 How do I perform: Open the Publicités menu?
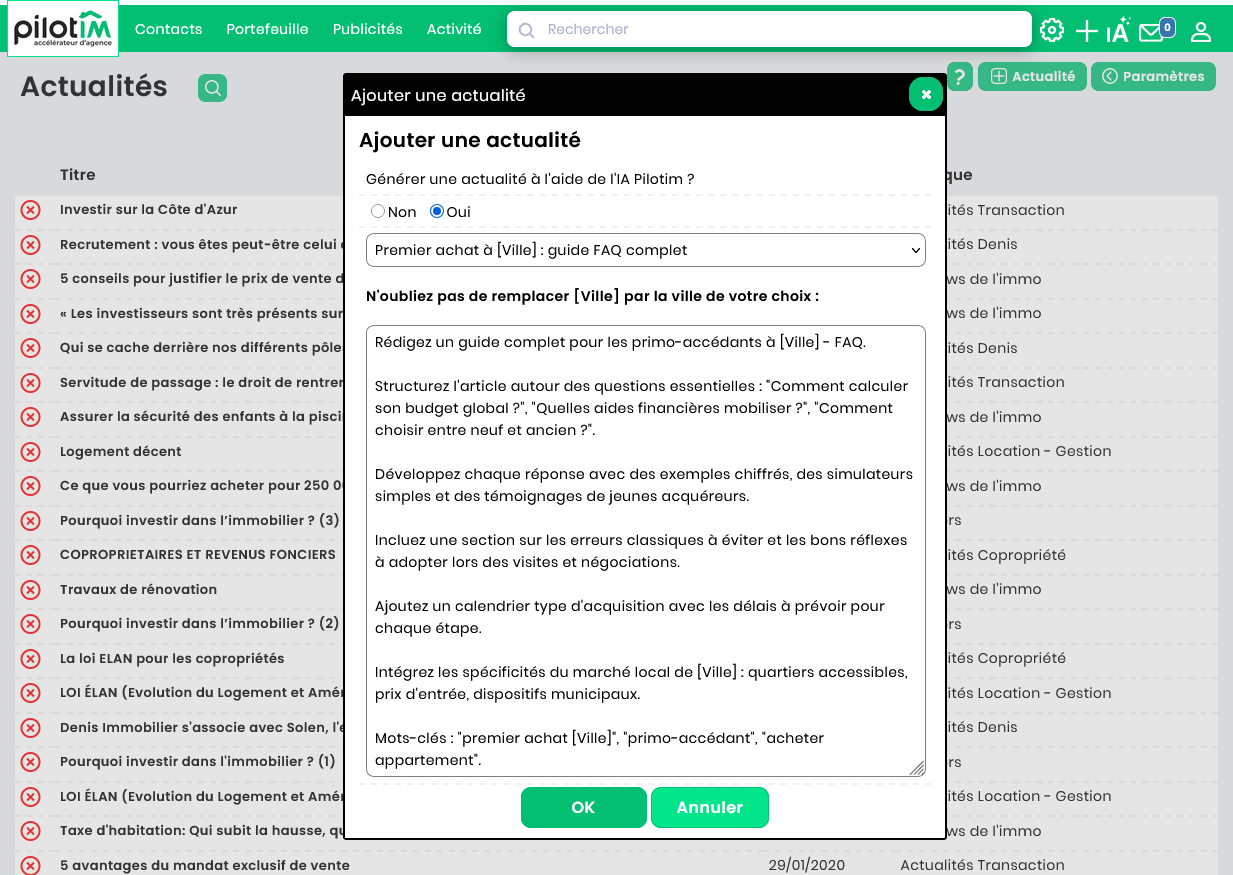pyautogui.click(x=367, y=29)
